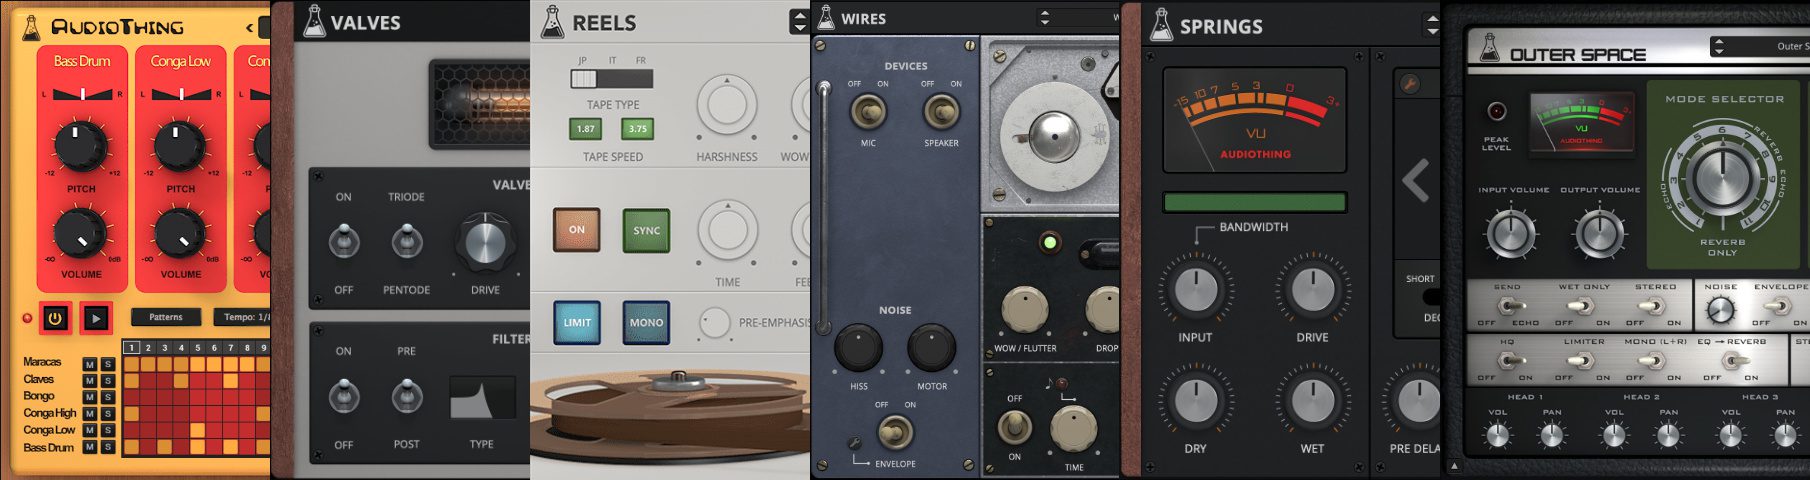Toggle the Limiter switch in Outer Space
This screenshot has width=1810, height=480.
point(1582,361)
